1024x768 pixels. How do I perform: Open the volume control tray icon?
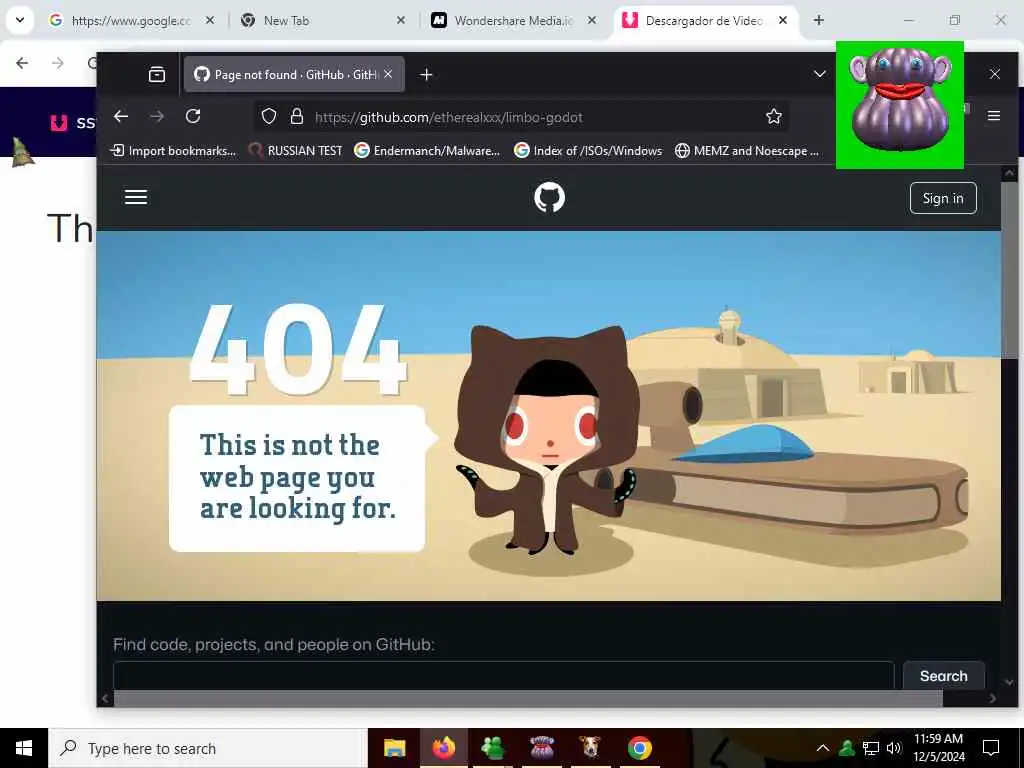click(894, 748)
